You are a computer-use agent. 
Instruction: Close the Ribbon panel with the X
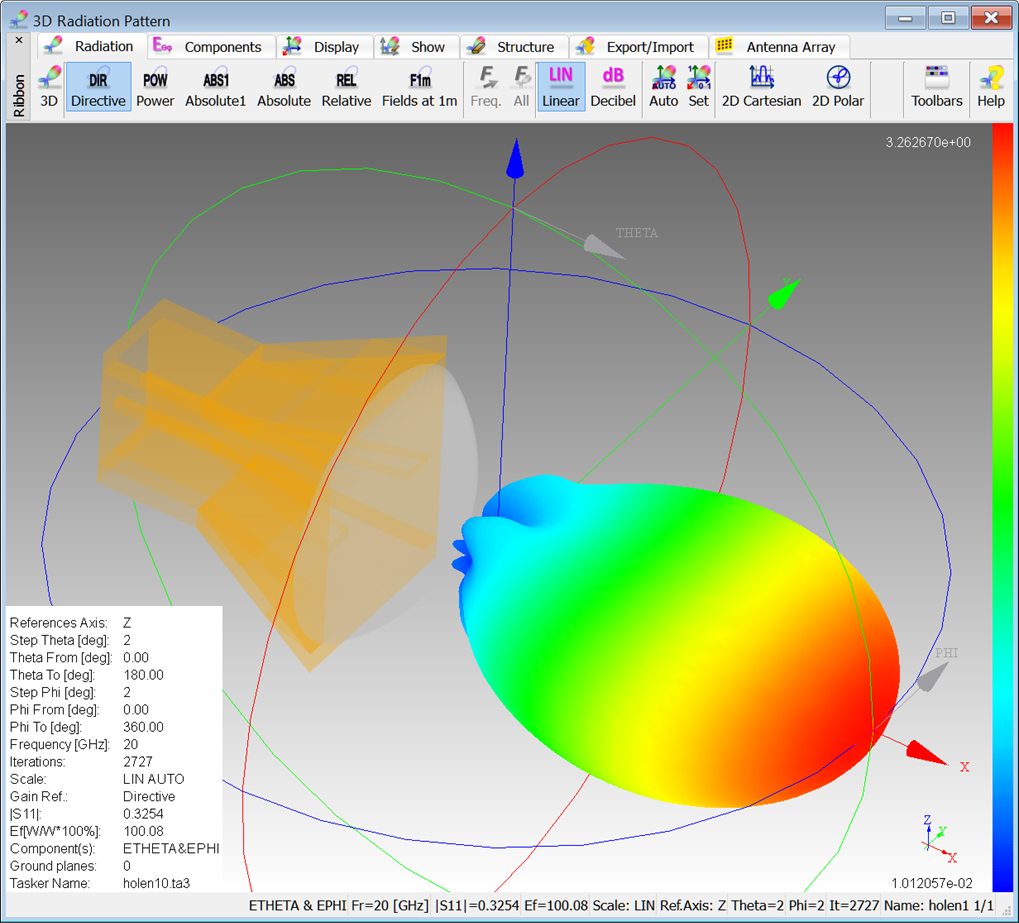pyautogui.click(x=19, y=40)
